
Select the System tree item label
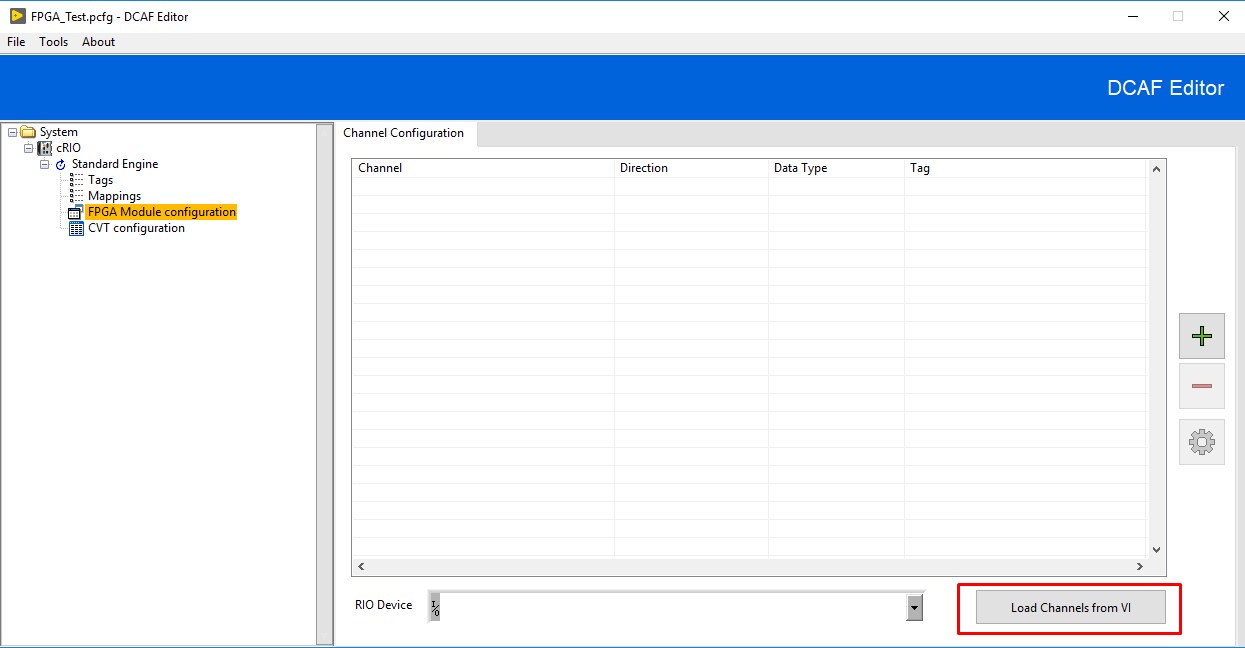59,132
